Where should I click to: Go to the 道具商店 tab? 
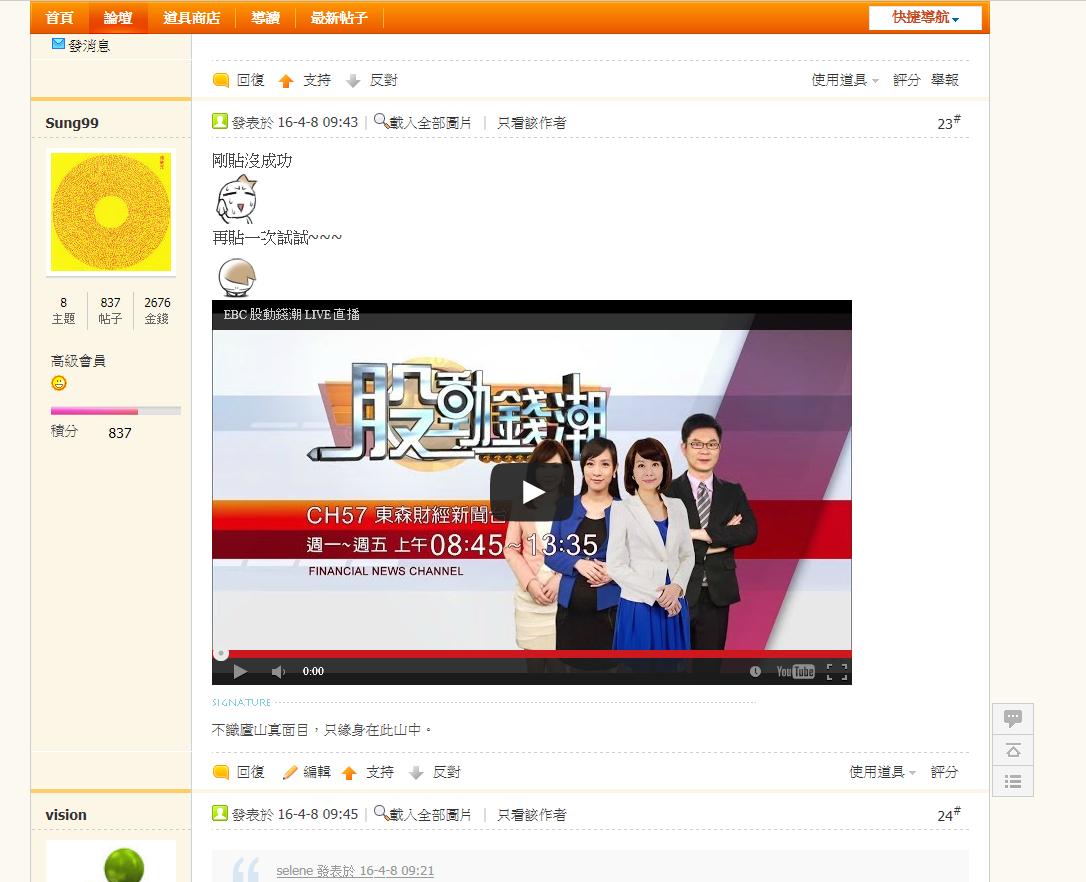point(192,17)
